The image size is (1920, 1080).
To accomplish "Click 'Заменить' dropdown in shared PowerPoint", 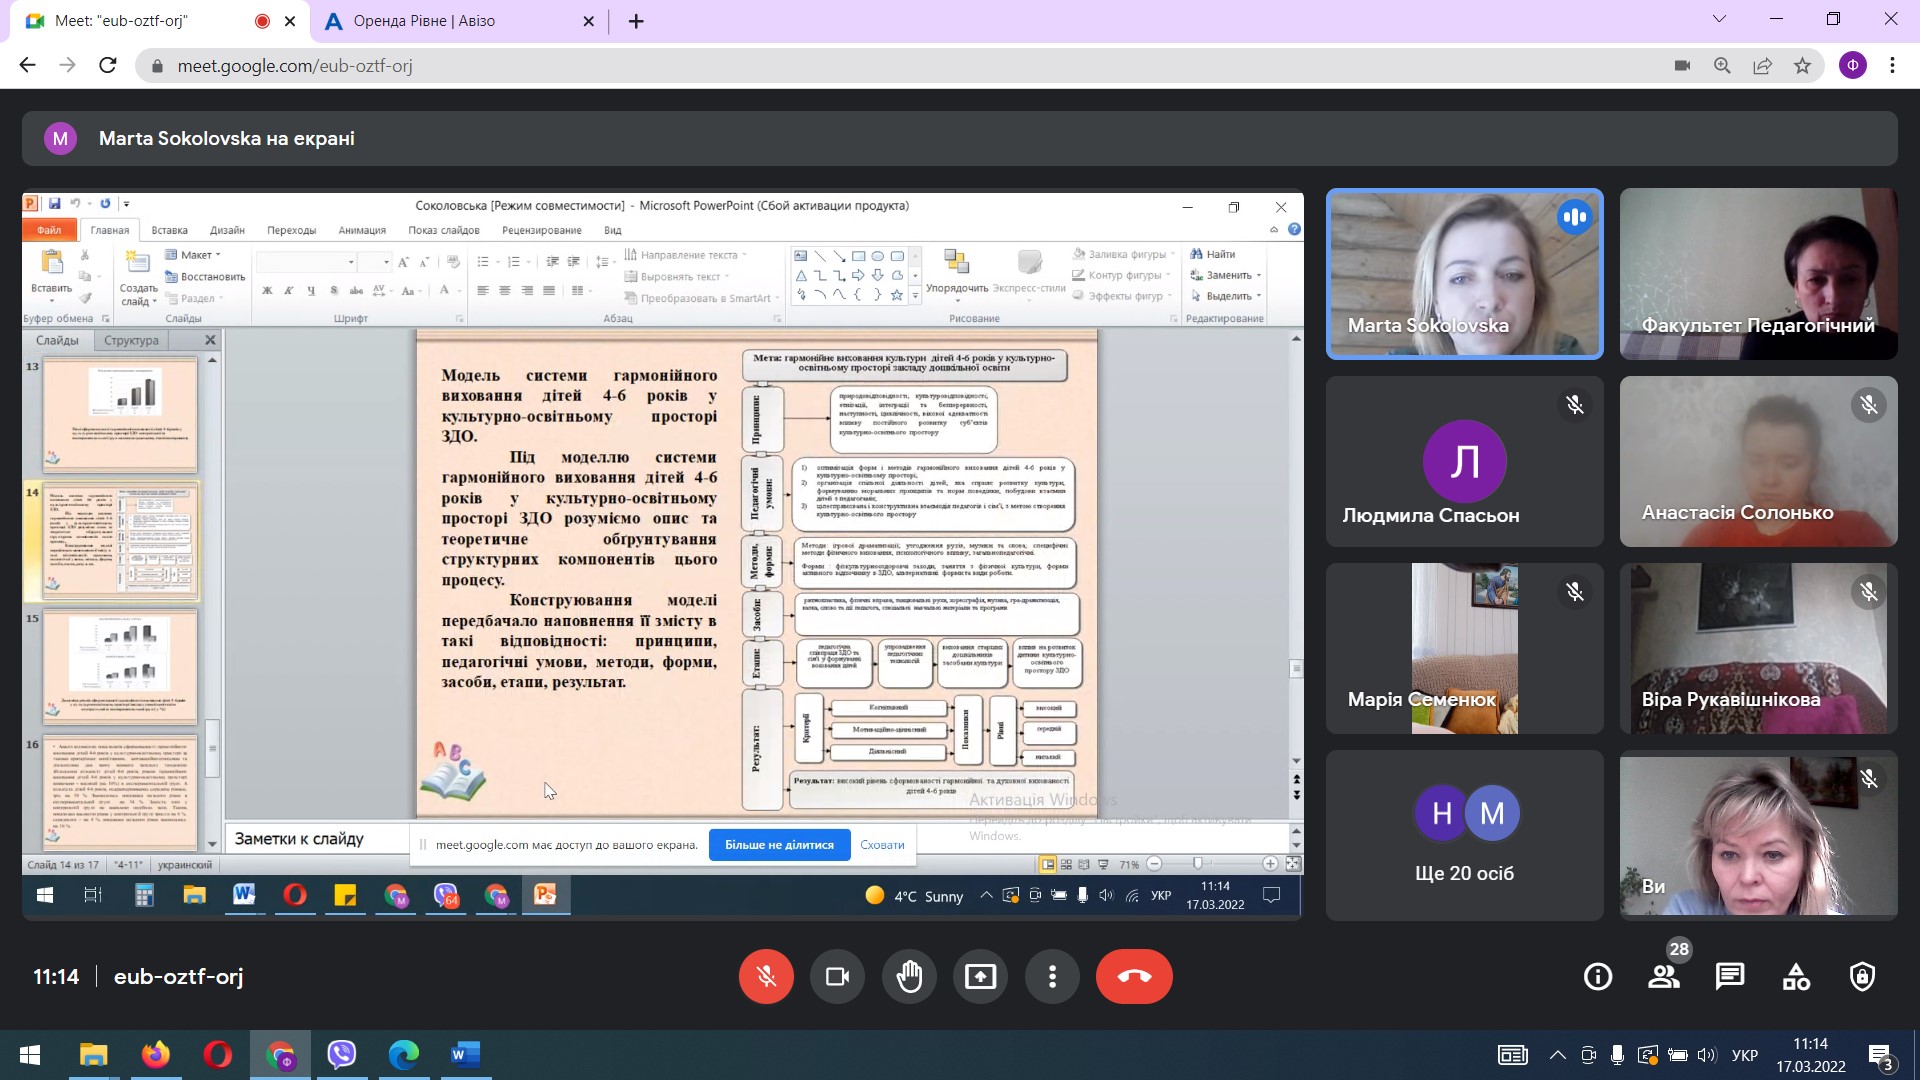I will [1226, 275].
